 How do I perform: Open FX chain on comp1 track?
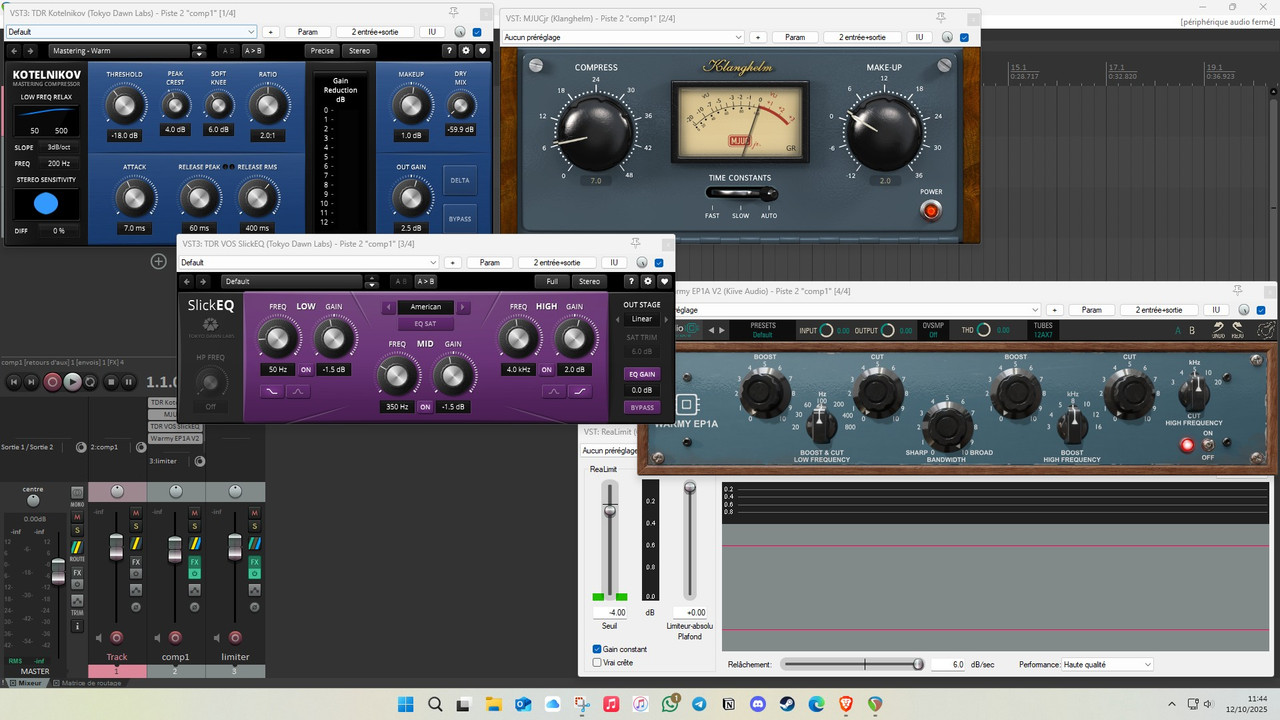[195, 562]
